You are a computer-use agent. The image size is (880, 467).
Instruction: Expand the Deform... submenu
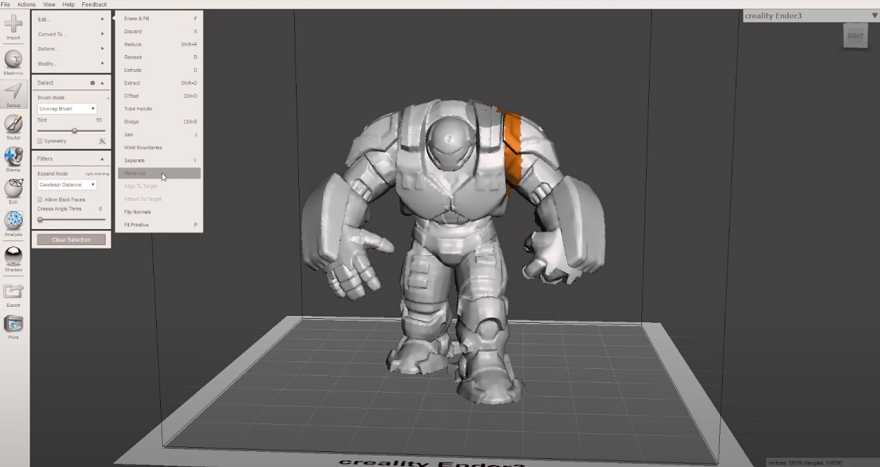[71, 49]
